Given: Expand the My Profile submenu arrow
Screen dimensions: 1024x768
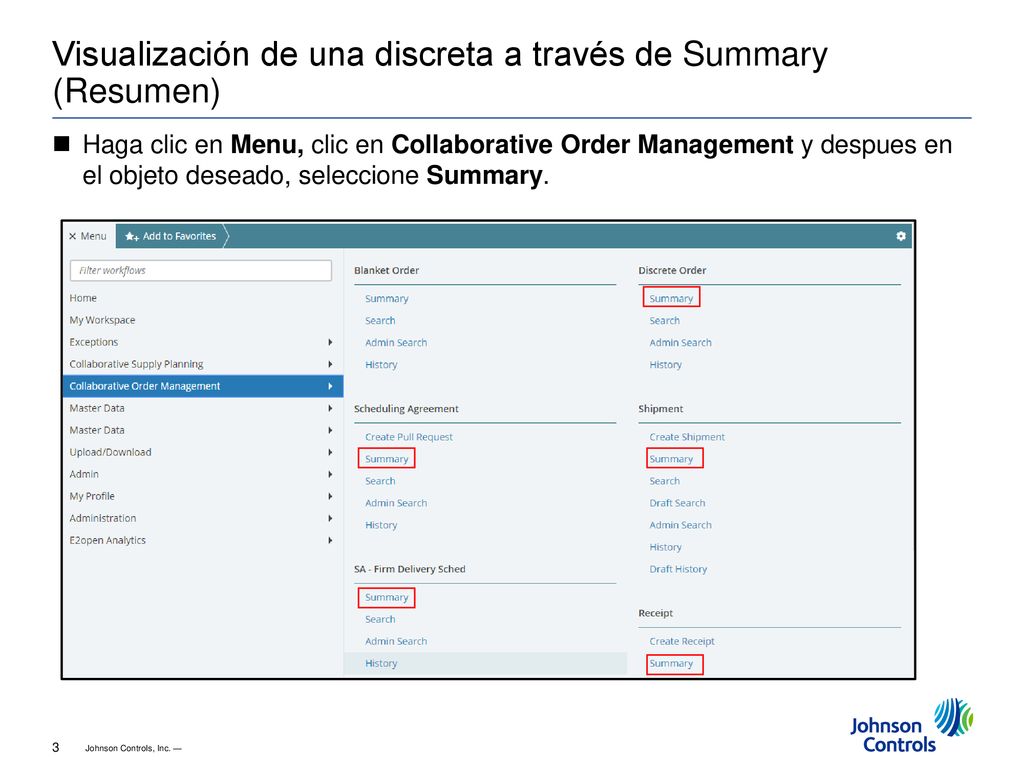Looking at the screenshot, I should pos(330,496).
